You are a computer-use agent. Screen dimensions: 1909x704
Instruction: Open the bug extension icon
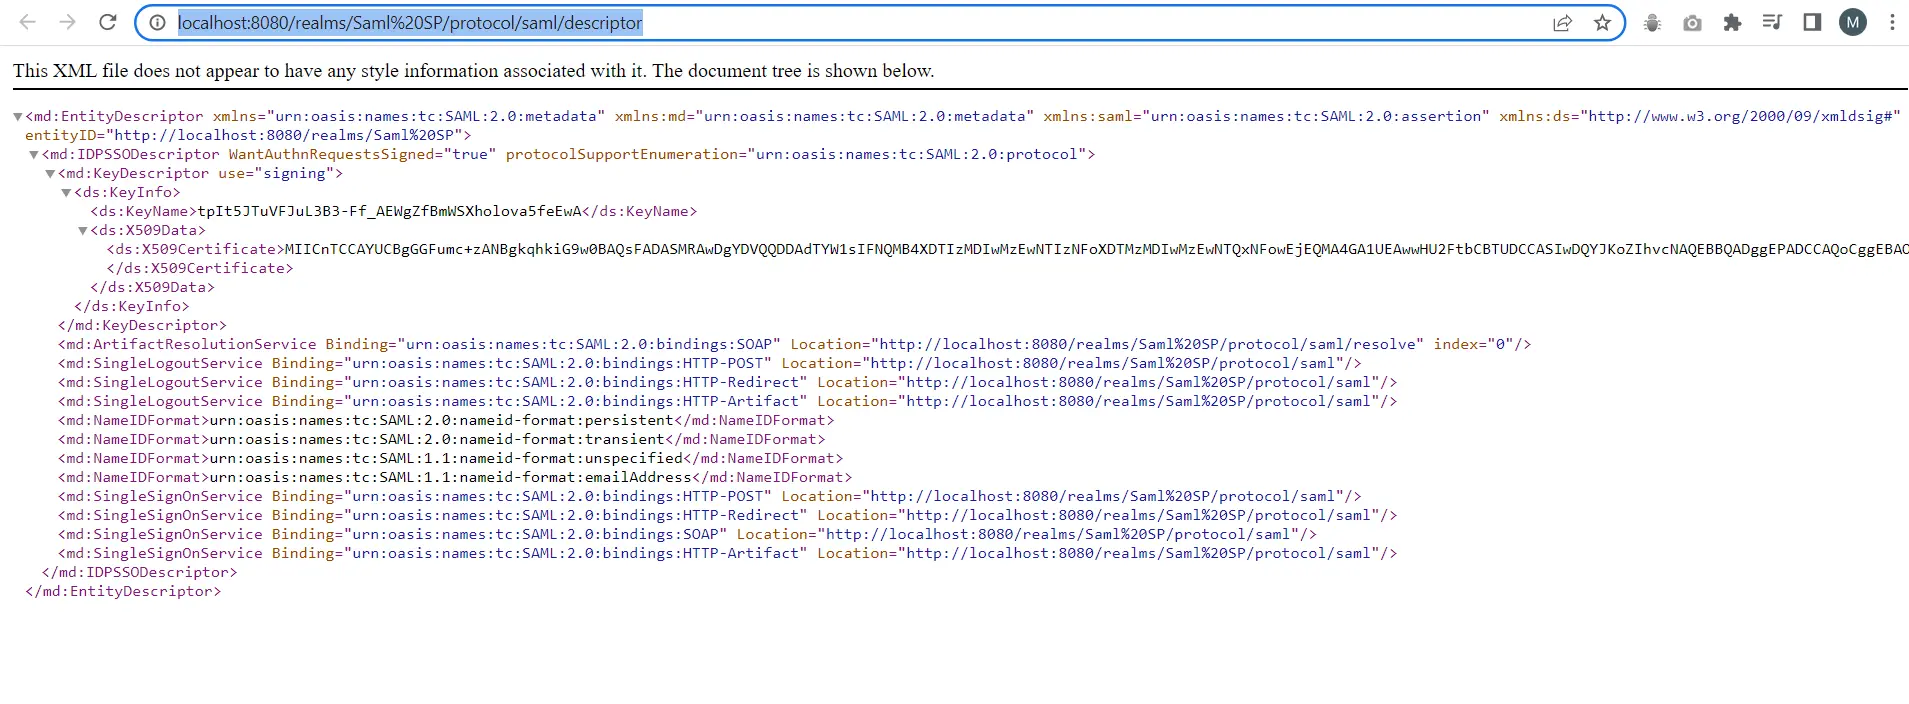point(1652,23)
